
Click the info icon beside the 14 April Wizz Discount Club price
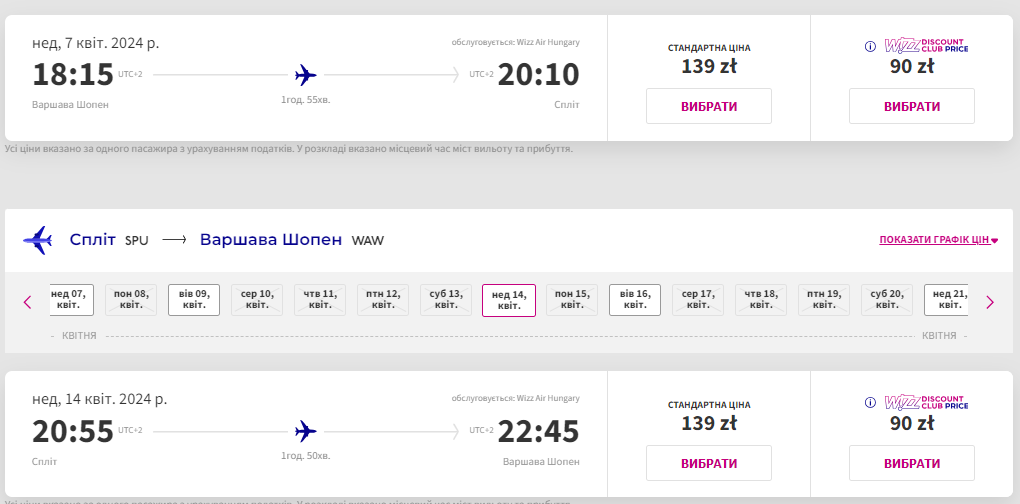pos(870,402)
